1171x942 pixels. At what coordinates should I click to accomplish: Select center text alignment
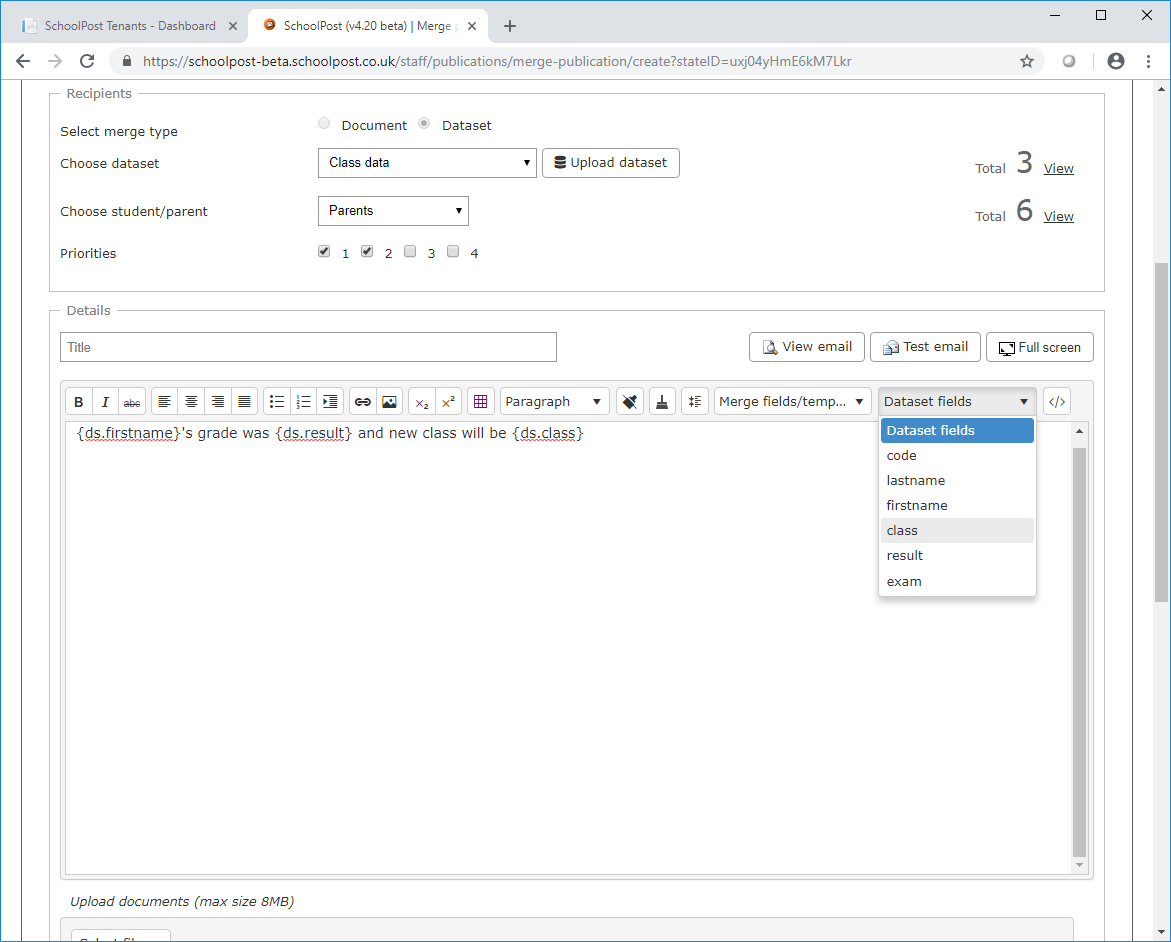(x=190, y=401)
